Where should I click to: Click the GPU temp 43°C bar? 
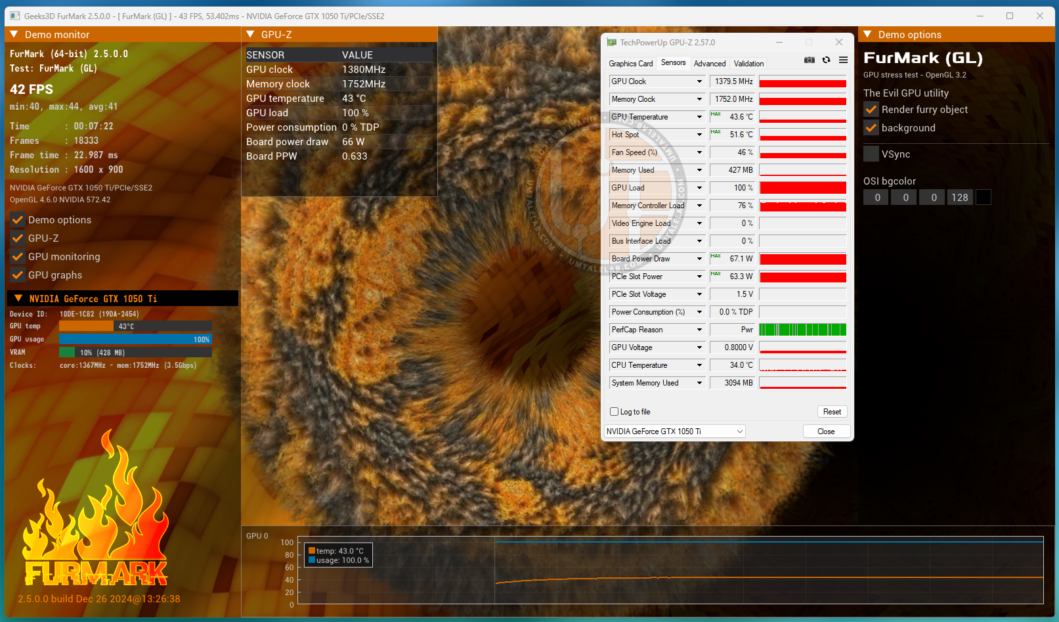coord(135,326)
